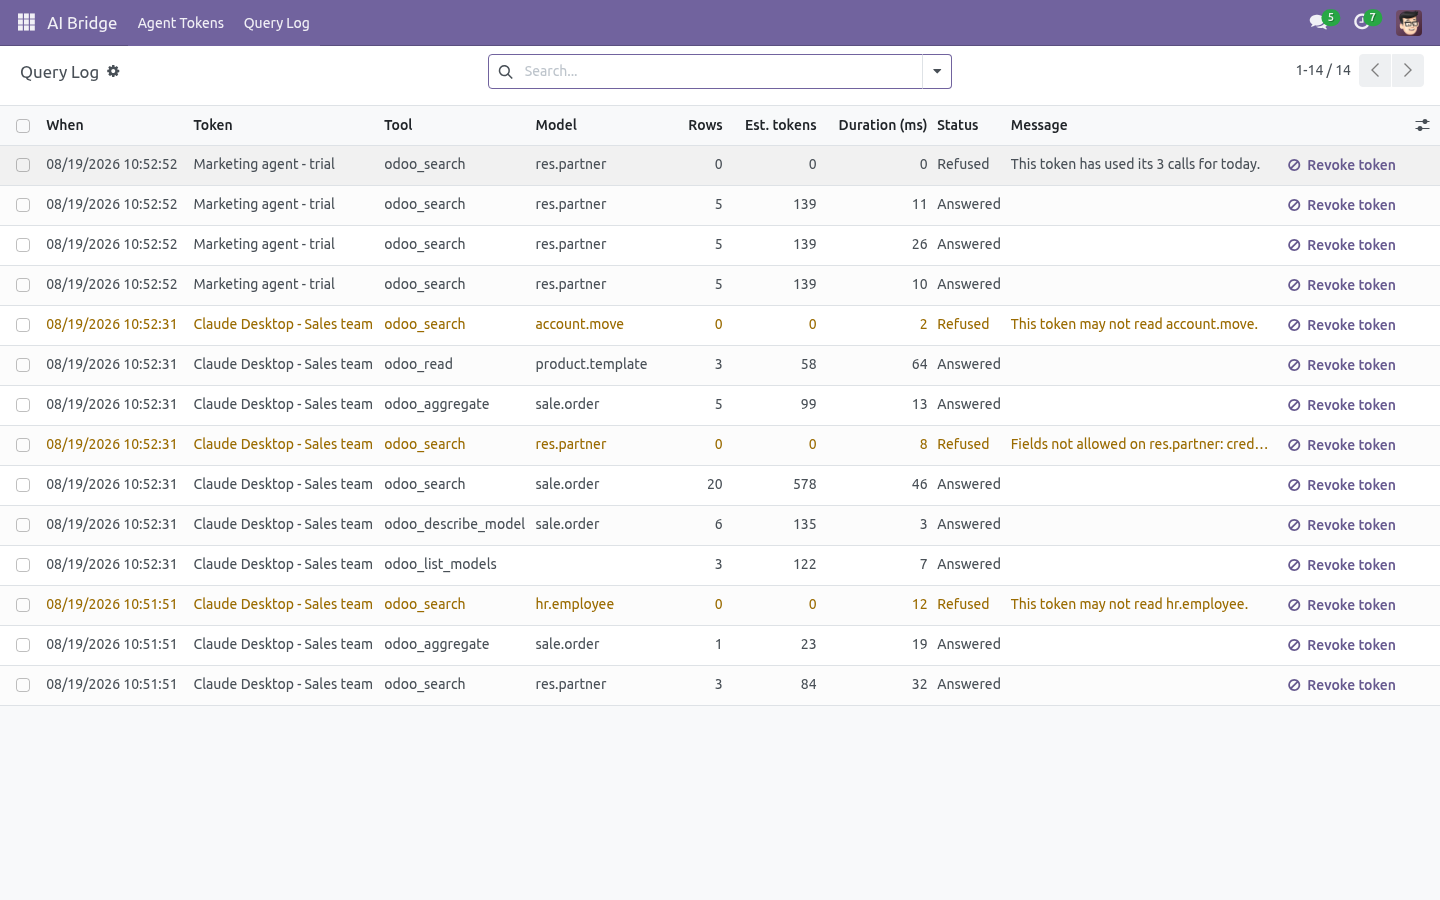
Task: Select the daily-limit refused row checkbox
Action: coord(23,165)
